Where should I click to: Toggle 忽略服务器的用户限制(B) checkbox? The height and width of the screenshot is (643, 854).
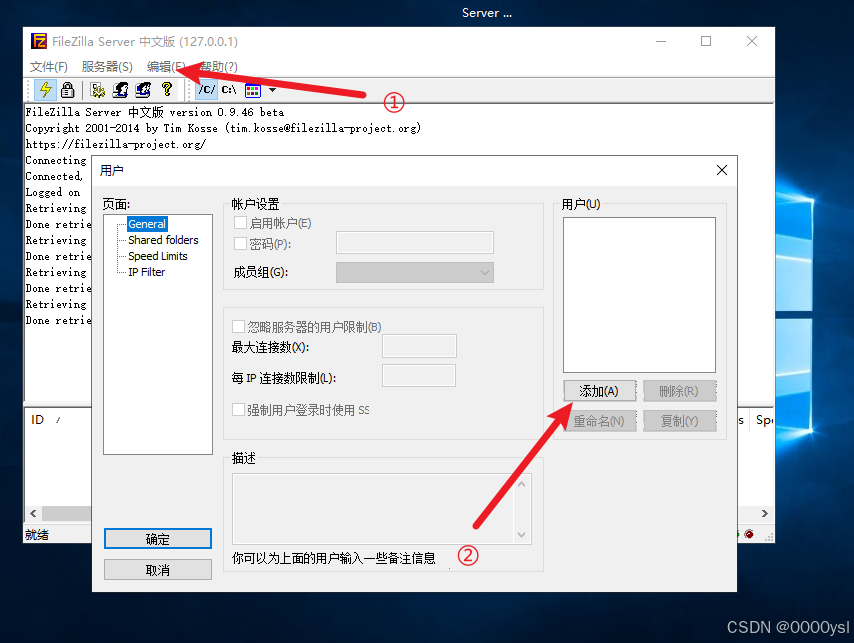point(238,326)
